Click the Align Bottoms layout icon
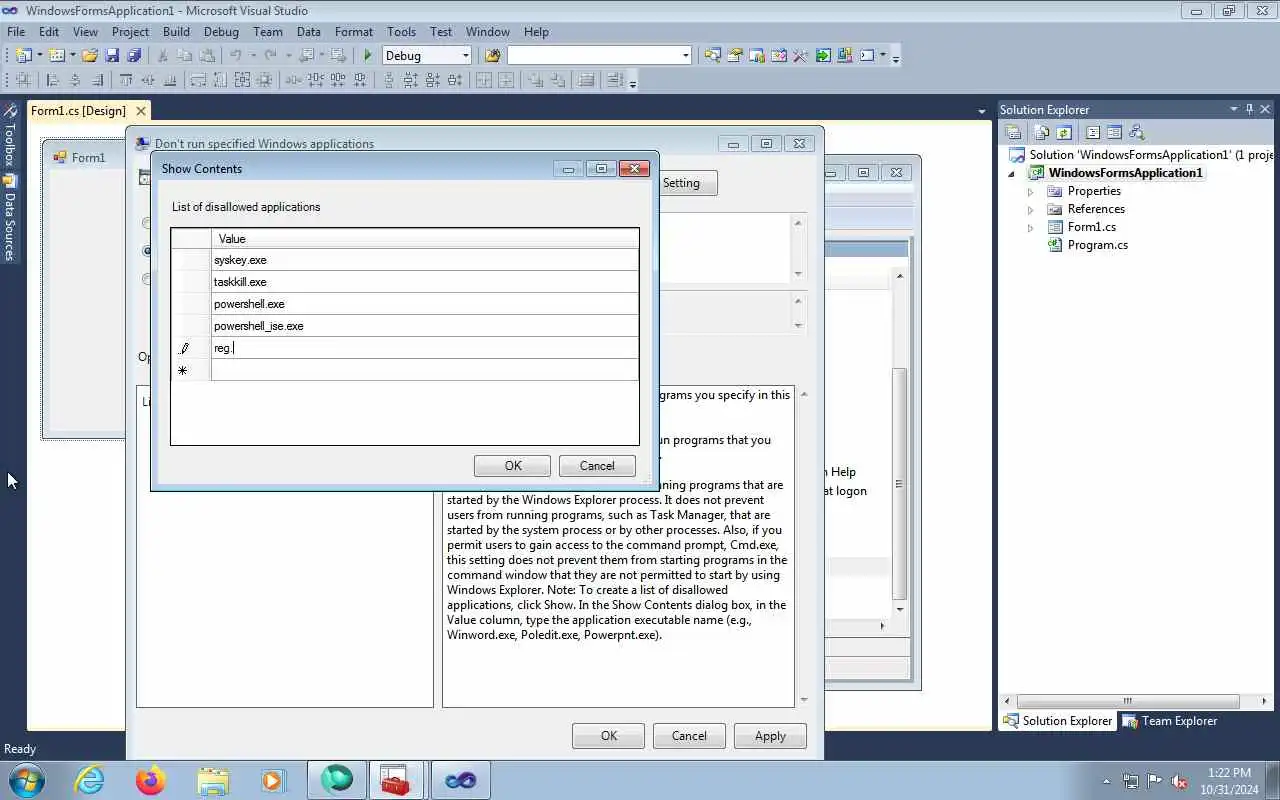This screenshot has width=1280, height=800. [x=170, y=80]
